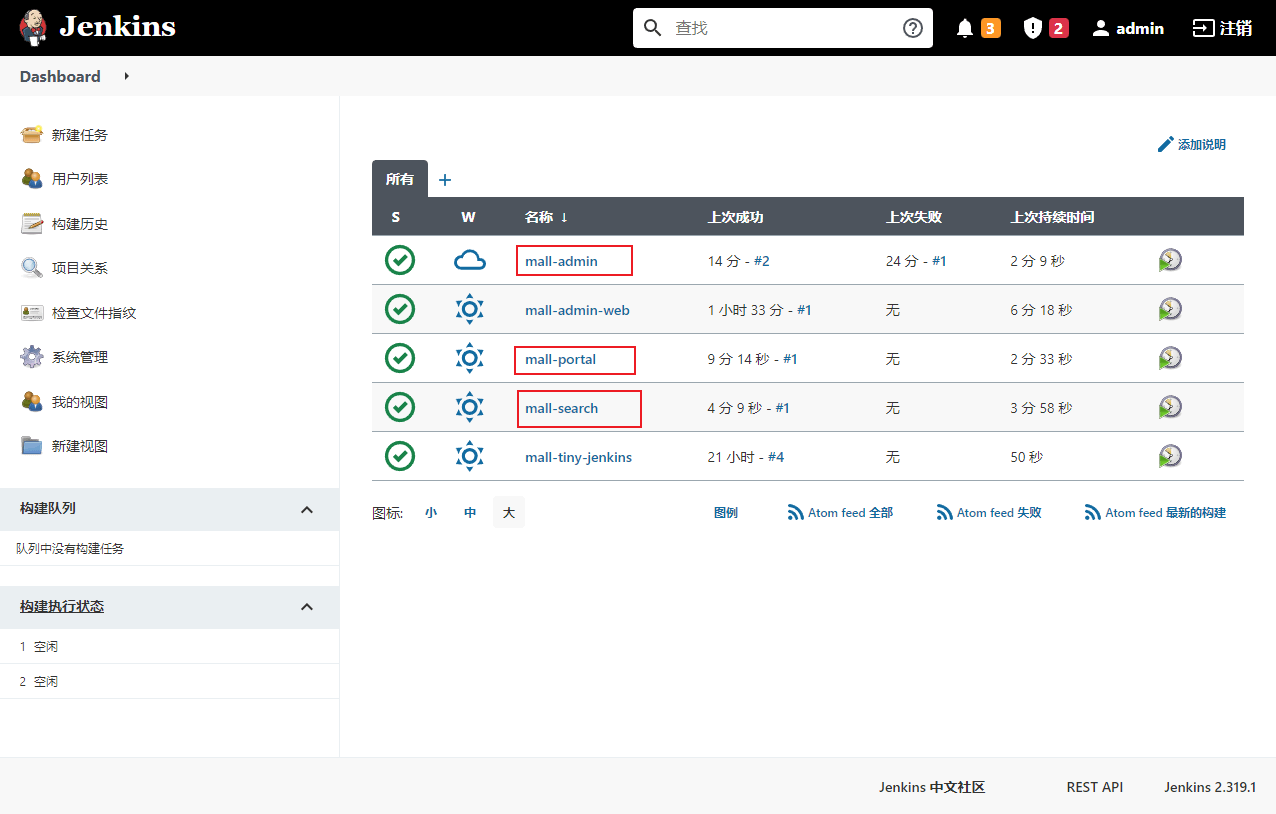Viewport: 1276px width, 814px height.
Task: Select the large (大) icon size
Action: 508,513
